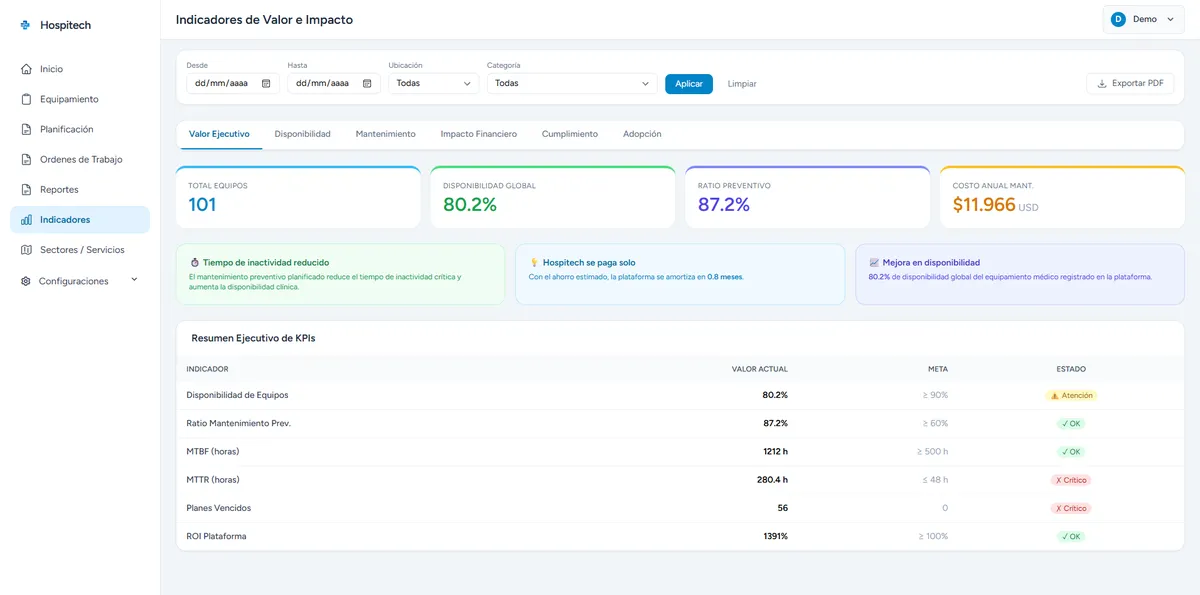
Task: Click the lightbulb icon on Hospitech se paga solo
Action: tap(534, 262)
